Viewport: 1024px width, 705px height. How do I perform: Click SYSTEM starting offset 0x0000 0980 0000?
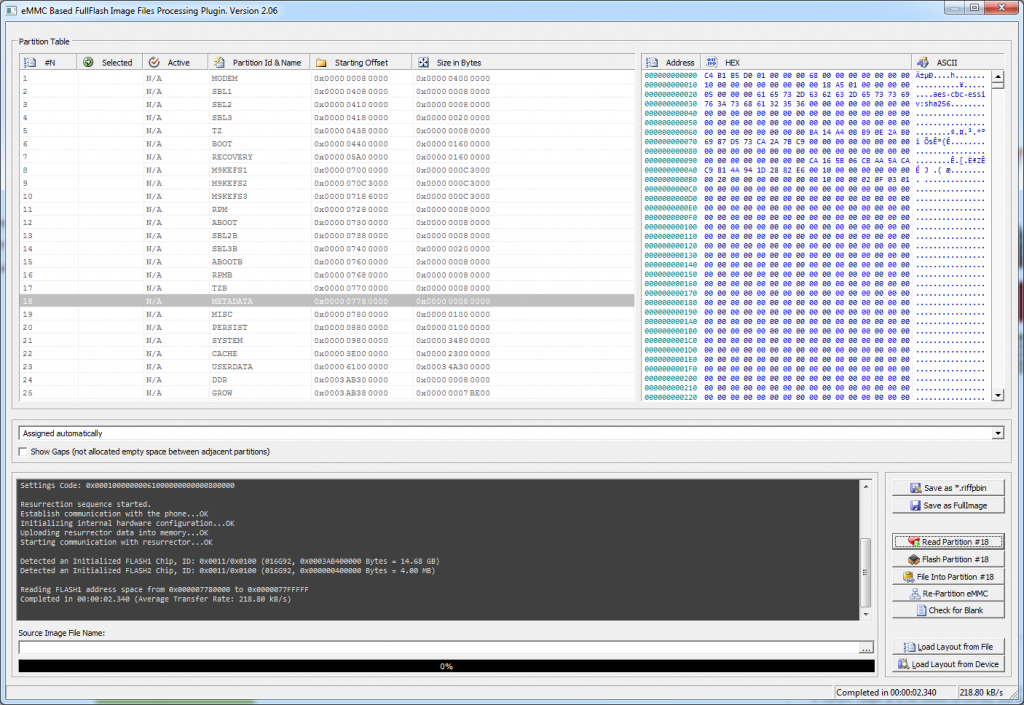tap(351, 340)
